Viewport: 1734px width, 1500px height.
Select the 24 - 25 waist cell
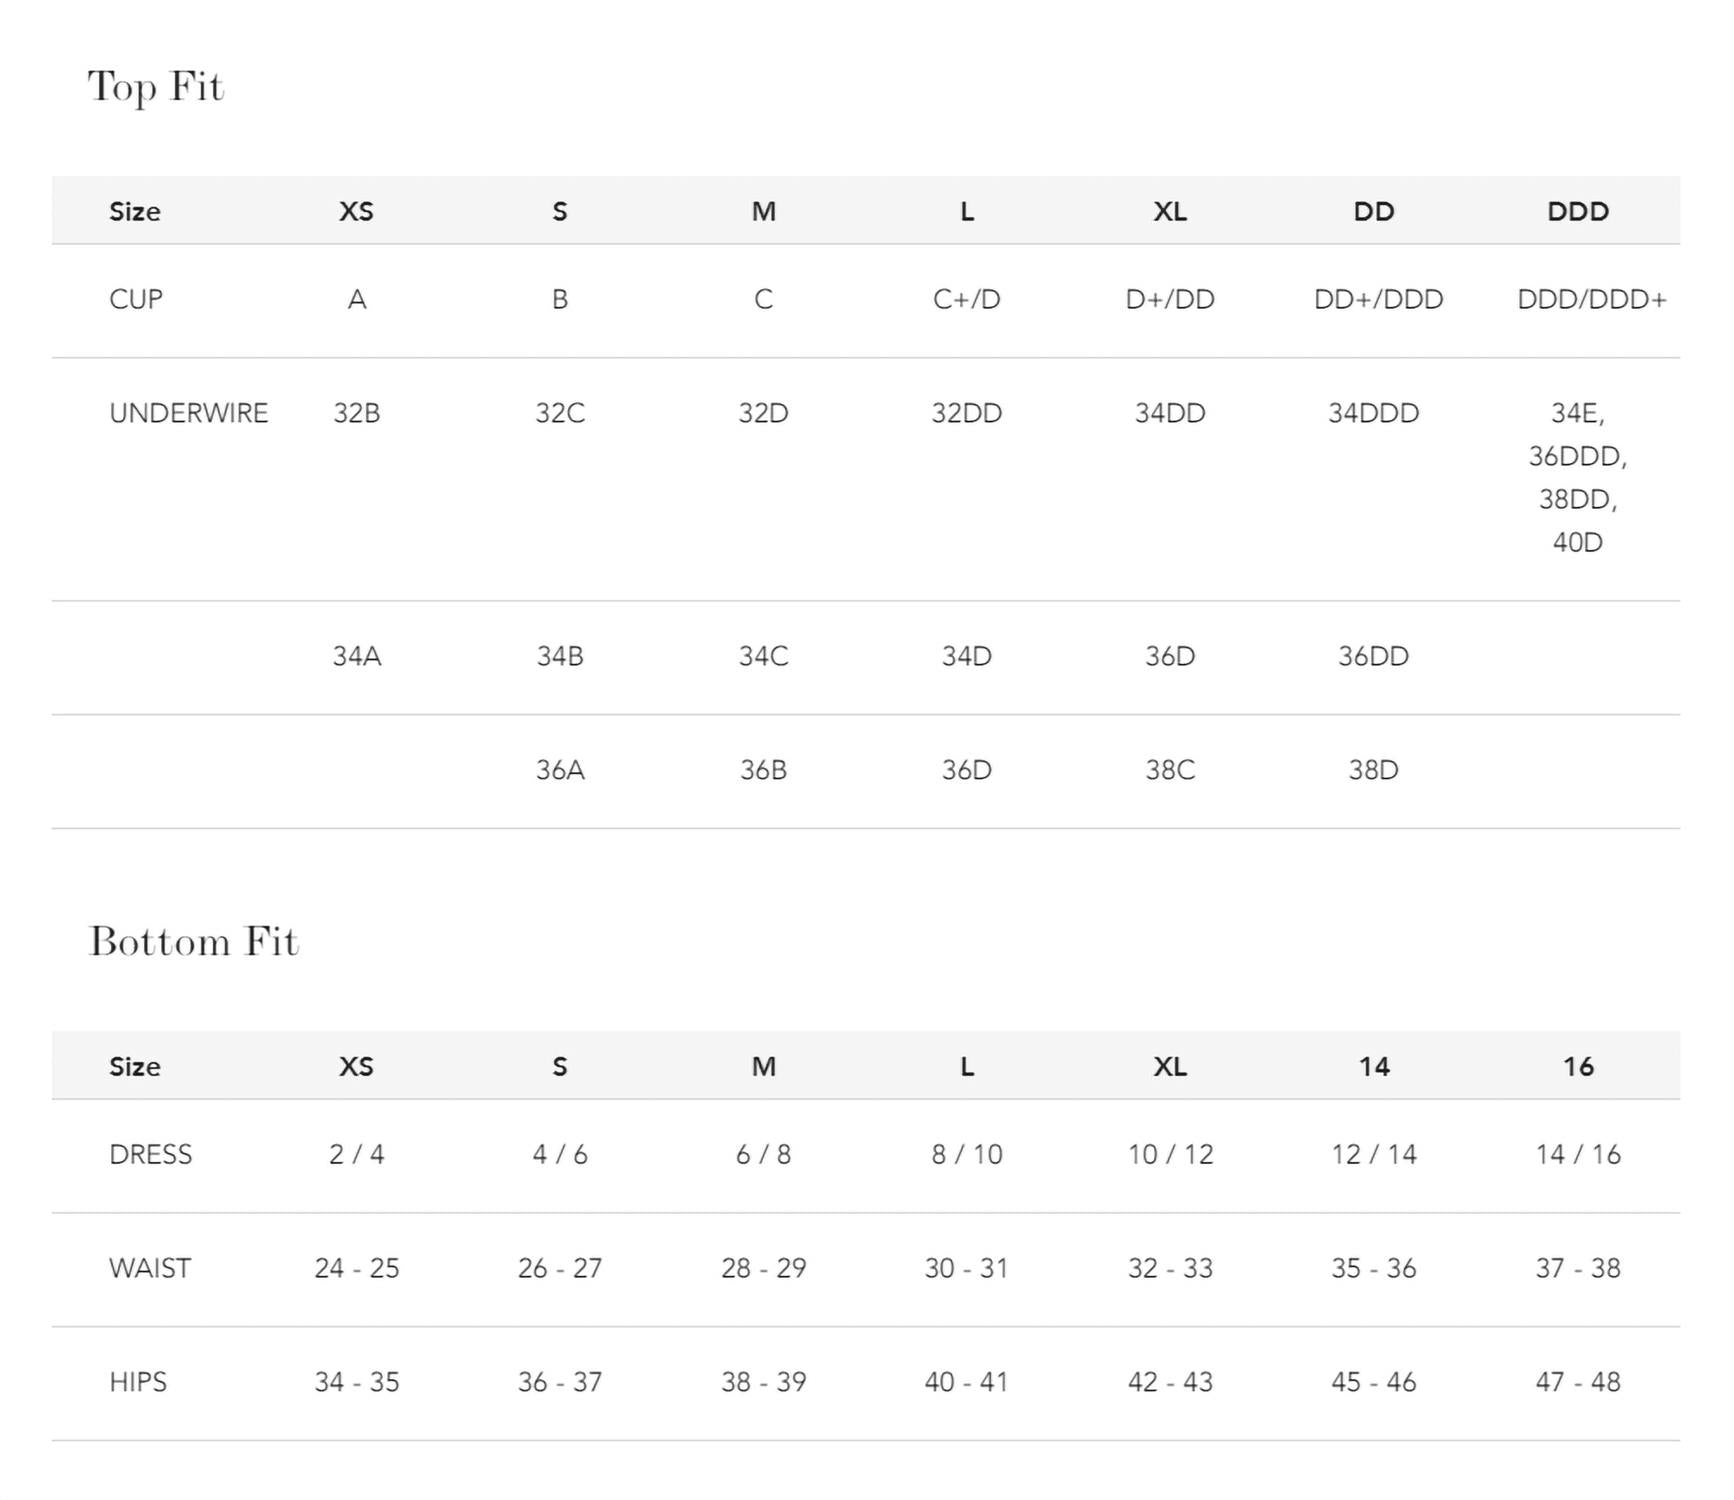(x=356, y=1269)
